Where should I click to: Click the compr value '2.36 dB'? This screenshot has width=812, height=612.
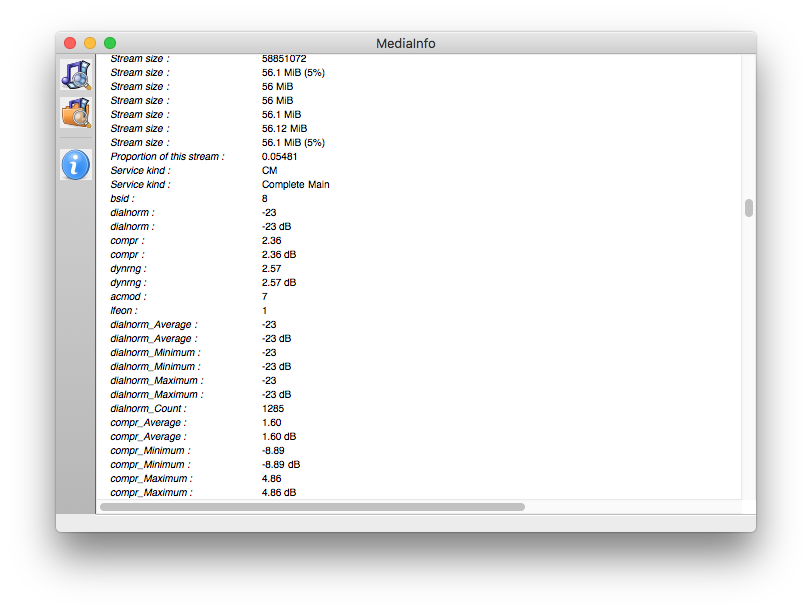pyautogui.click(x=279, y=254)
